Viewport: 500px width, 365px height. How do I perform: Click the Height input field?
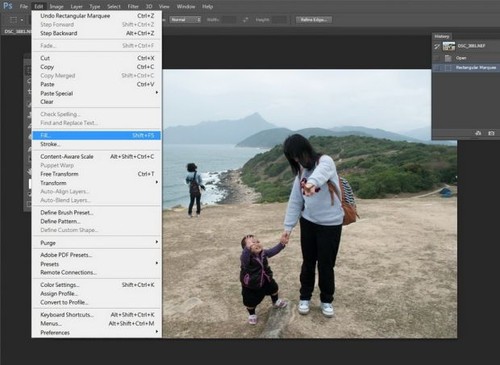click(x=279, y=20)
